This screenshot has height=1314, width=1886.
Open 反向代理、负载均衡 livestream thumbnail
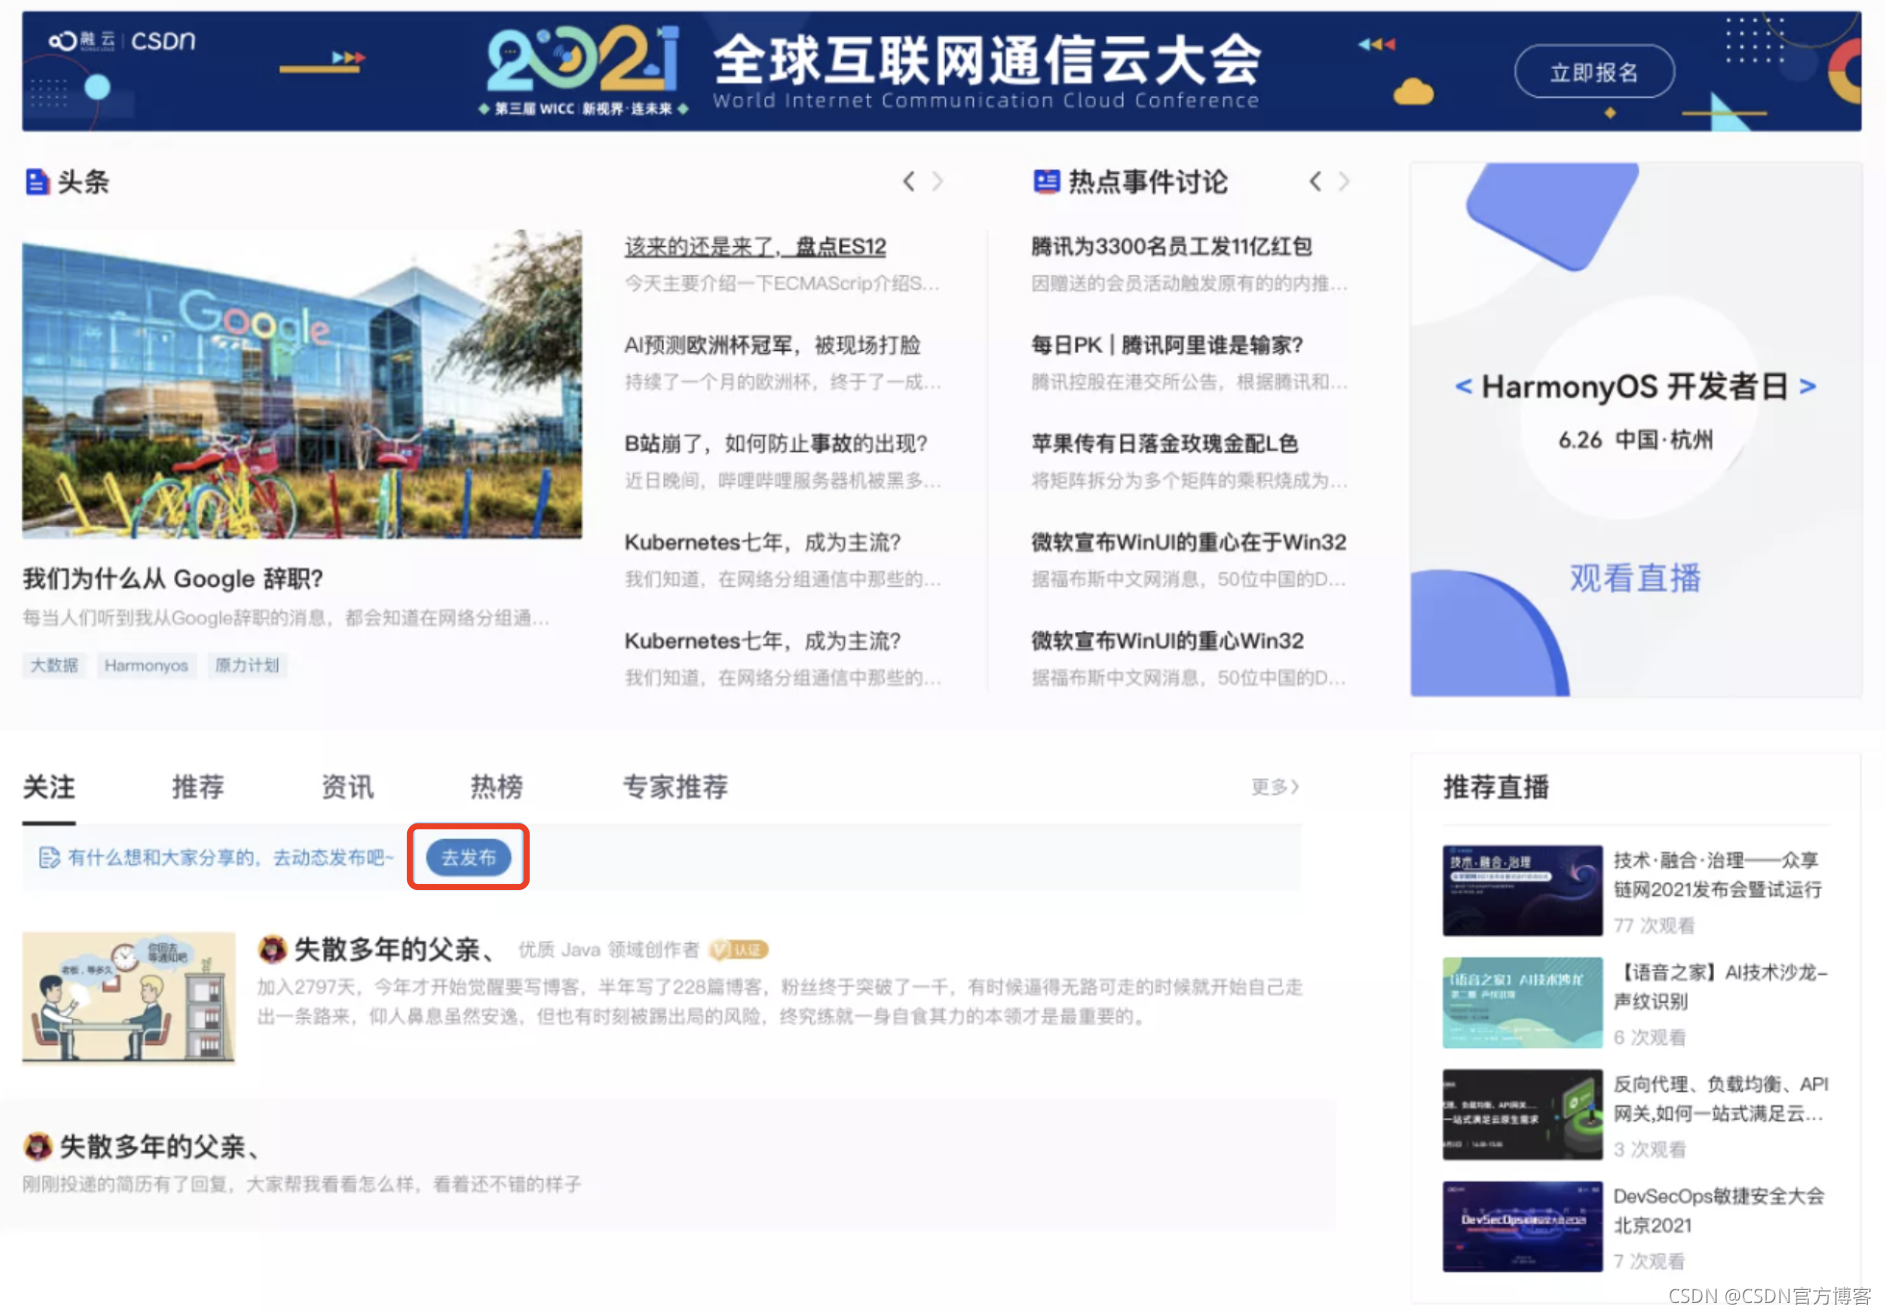coord(1522,1114)
